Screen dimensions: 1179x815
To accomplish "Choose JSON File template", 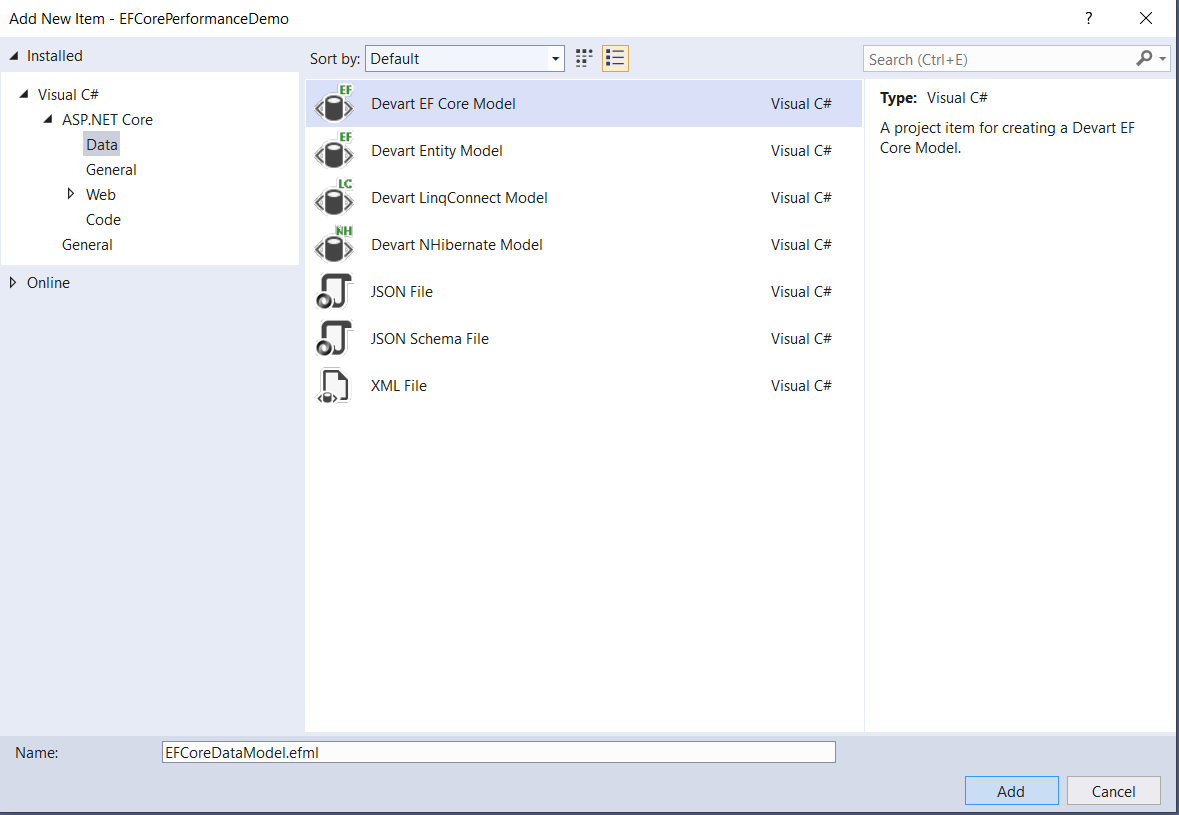I will pos(583,292).
